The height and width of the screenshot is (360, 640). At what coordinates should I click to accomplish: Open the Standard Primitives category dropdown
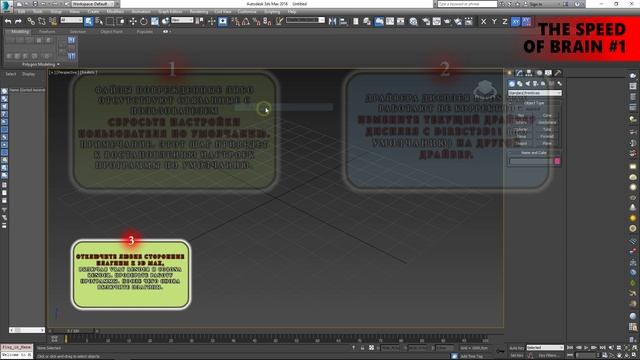point(535,93)
